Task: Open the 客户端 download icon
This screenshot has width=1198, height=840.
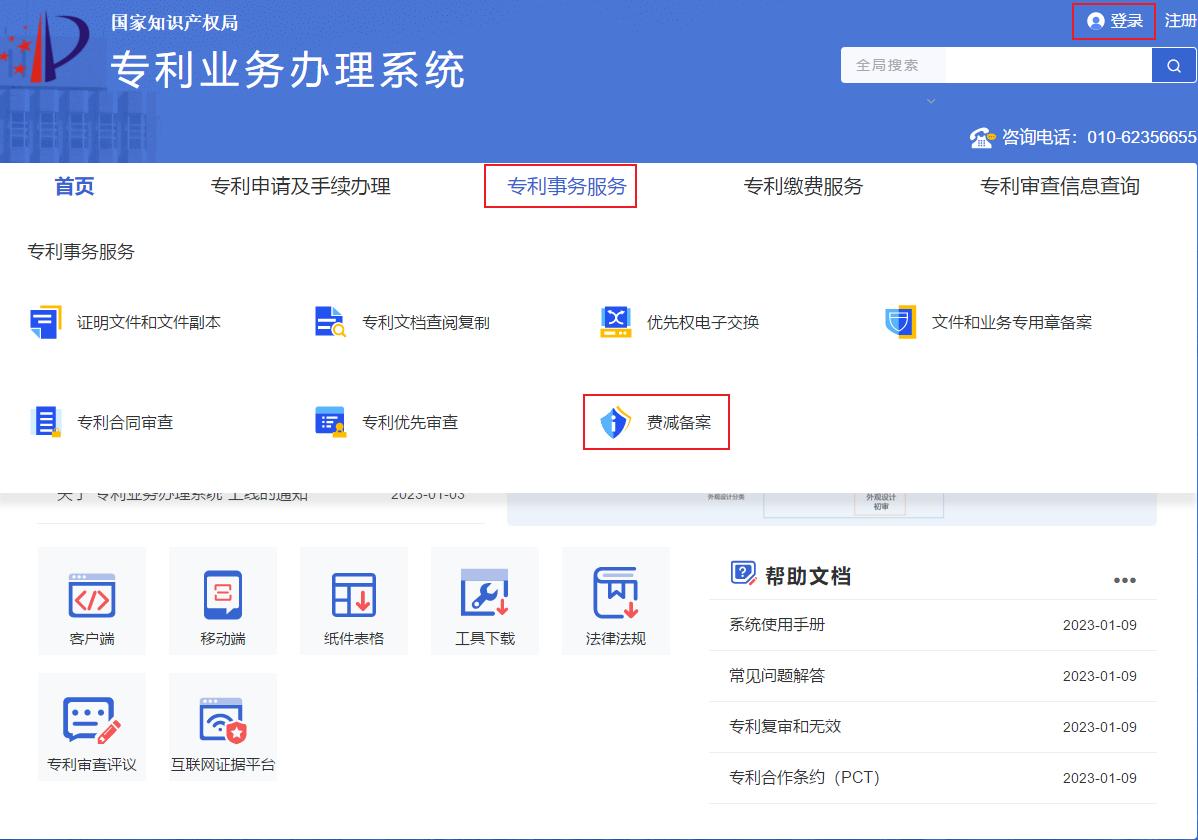Action: coord(91,600)
